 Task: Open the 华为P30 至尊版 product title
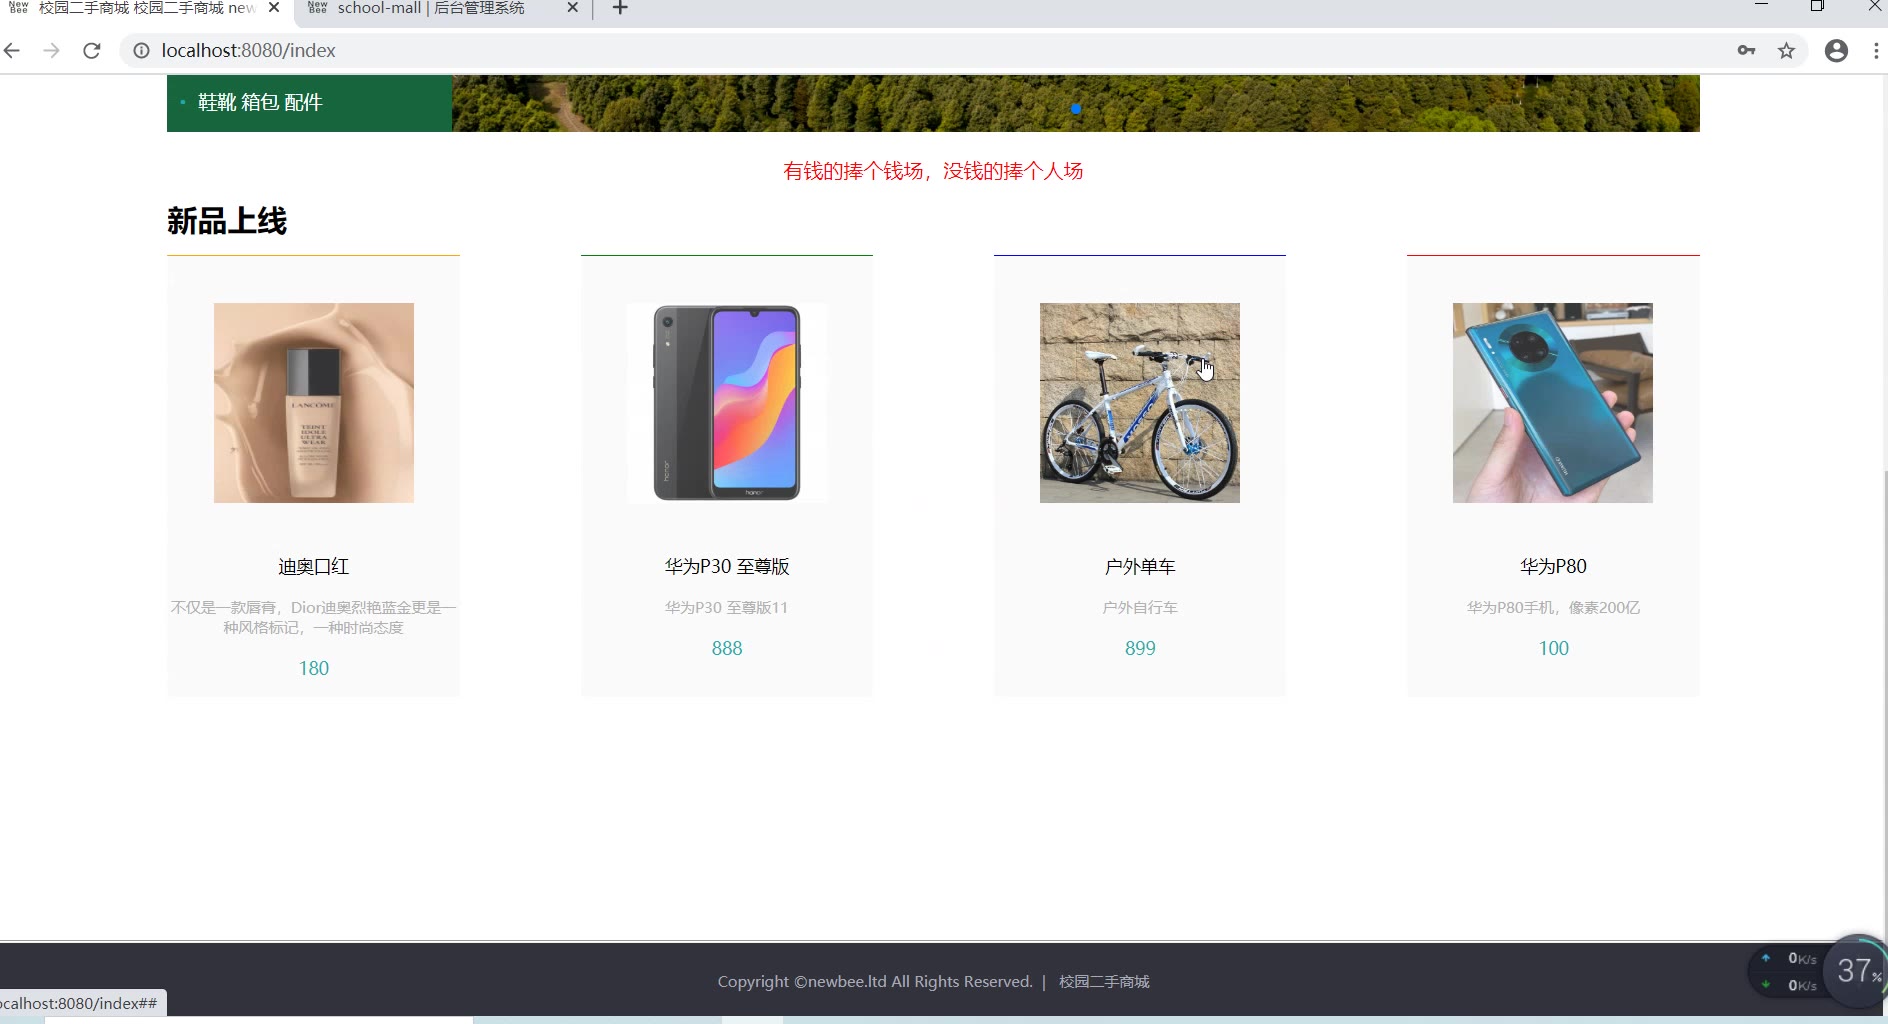(x=727, y=566)
